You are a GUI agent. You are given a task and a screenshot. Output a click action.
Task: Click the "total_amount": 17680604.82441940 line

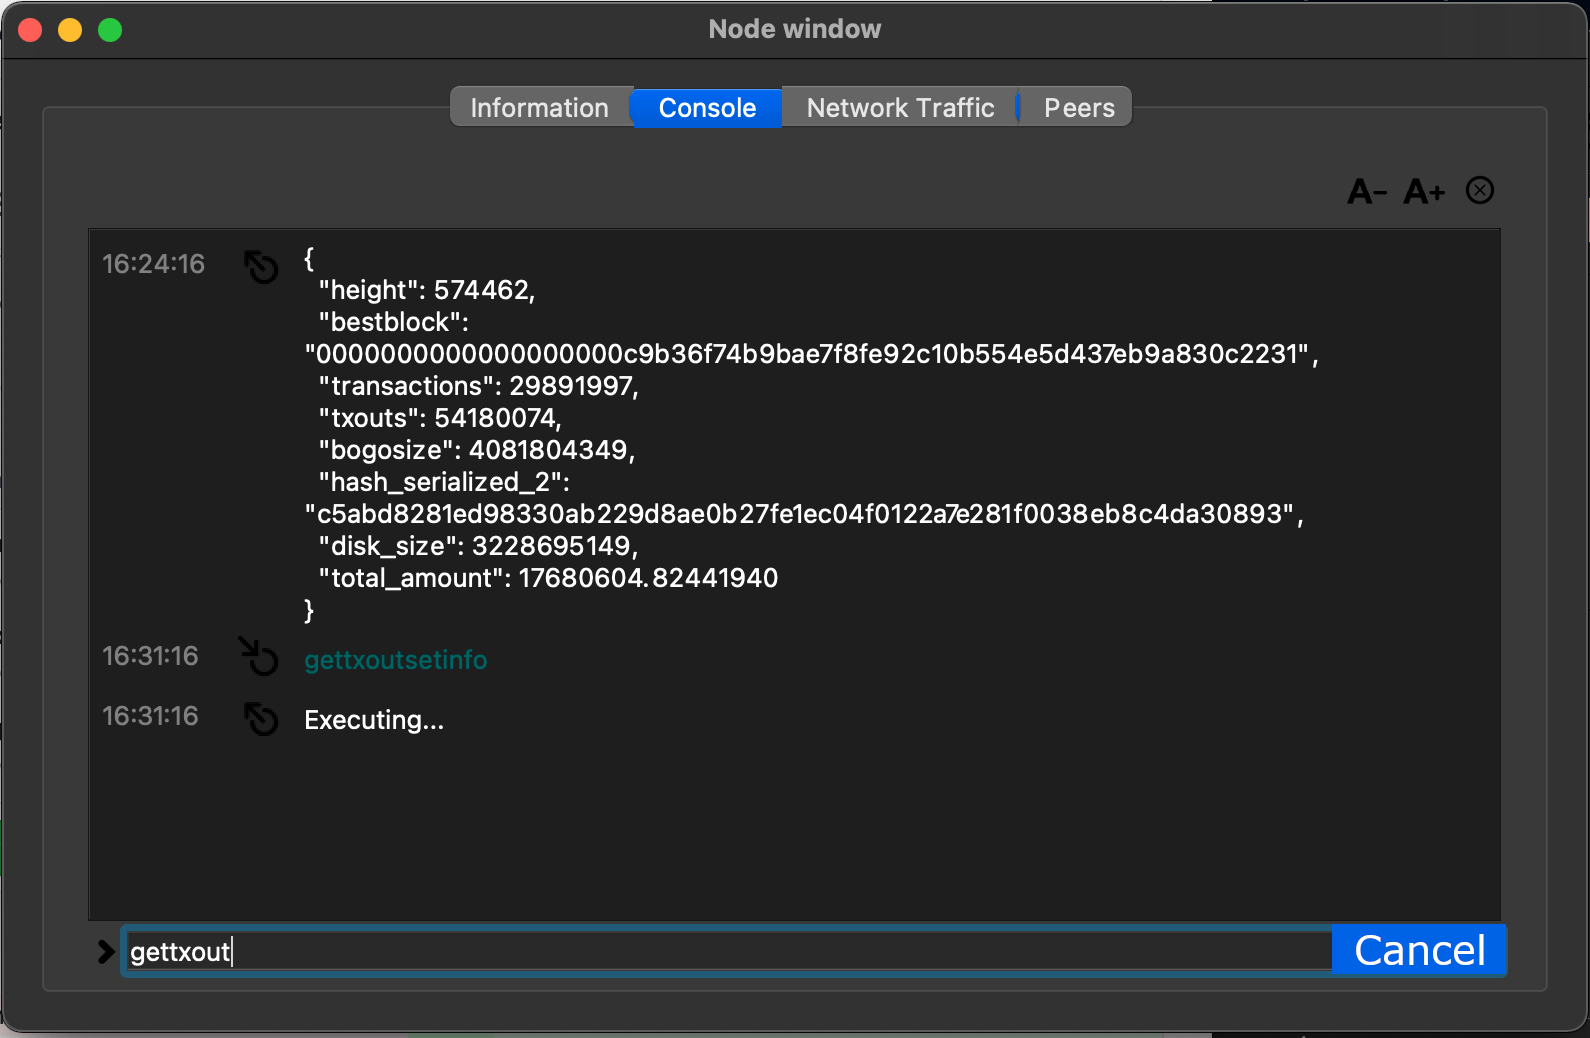pyautogui.click(x=548, y=578)
